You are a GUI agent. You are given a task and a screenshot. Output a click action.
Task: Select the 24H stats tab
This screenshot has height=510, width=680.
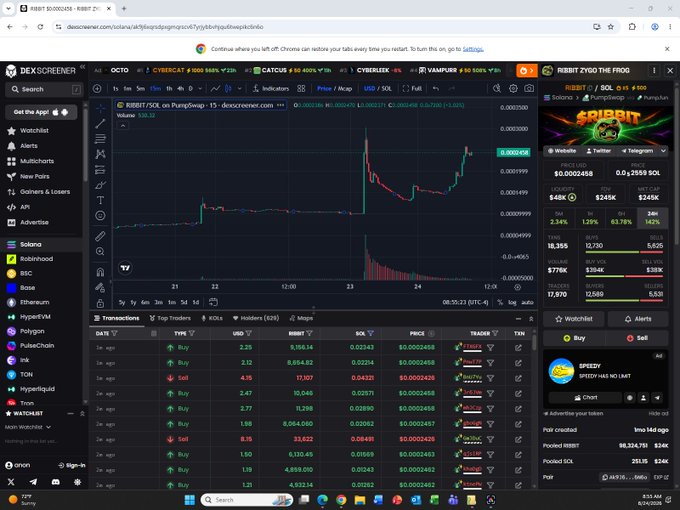[x=652, y=218]
